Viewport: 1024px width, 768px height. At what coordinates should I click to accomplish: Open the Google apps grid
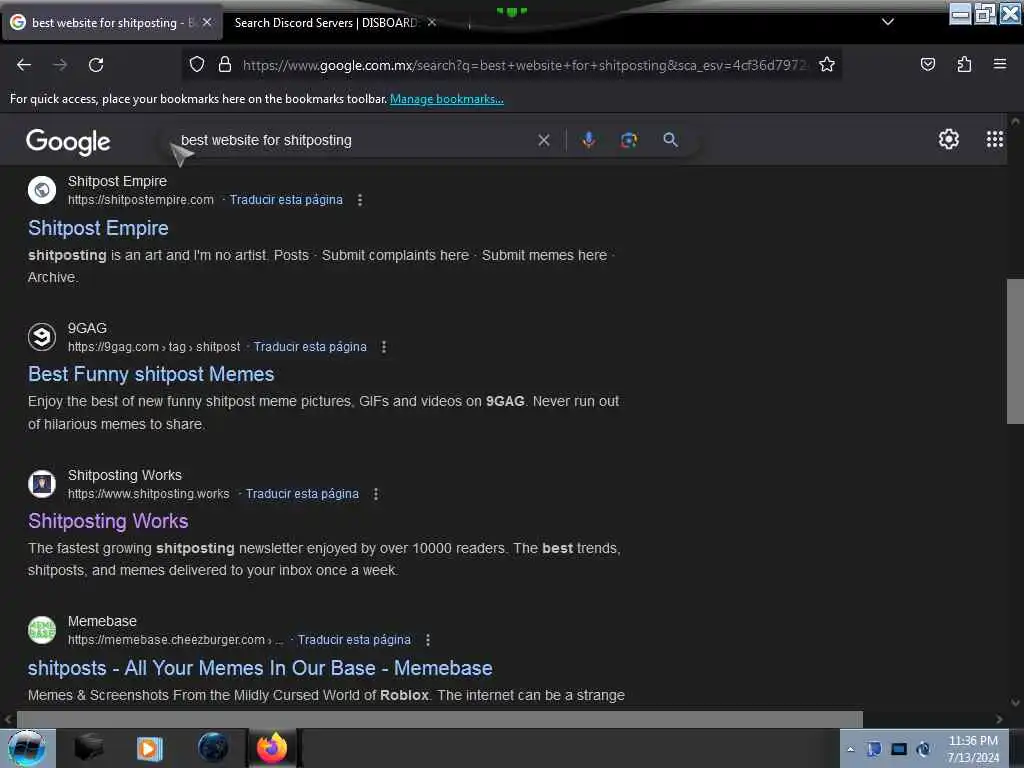(x=995, y=139)
